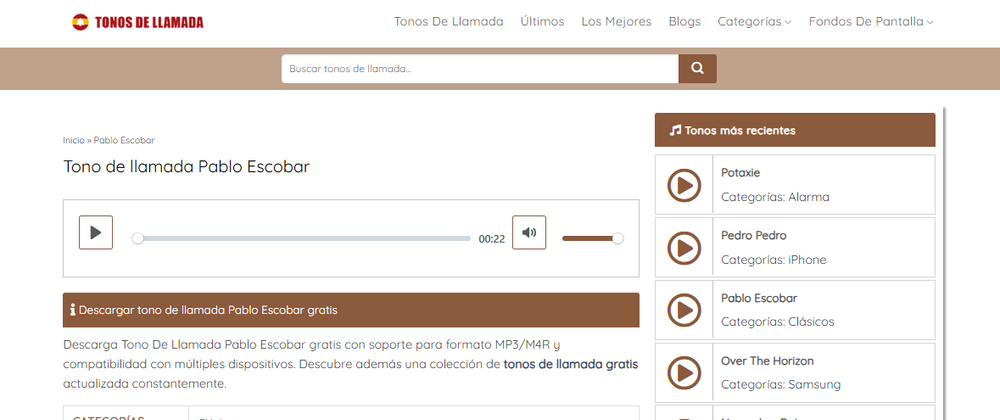Expand the Fondos De Pantalla dropdown
The image size is (1000, 420).
point(871,21)
